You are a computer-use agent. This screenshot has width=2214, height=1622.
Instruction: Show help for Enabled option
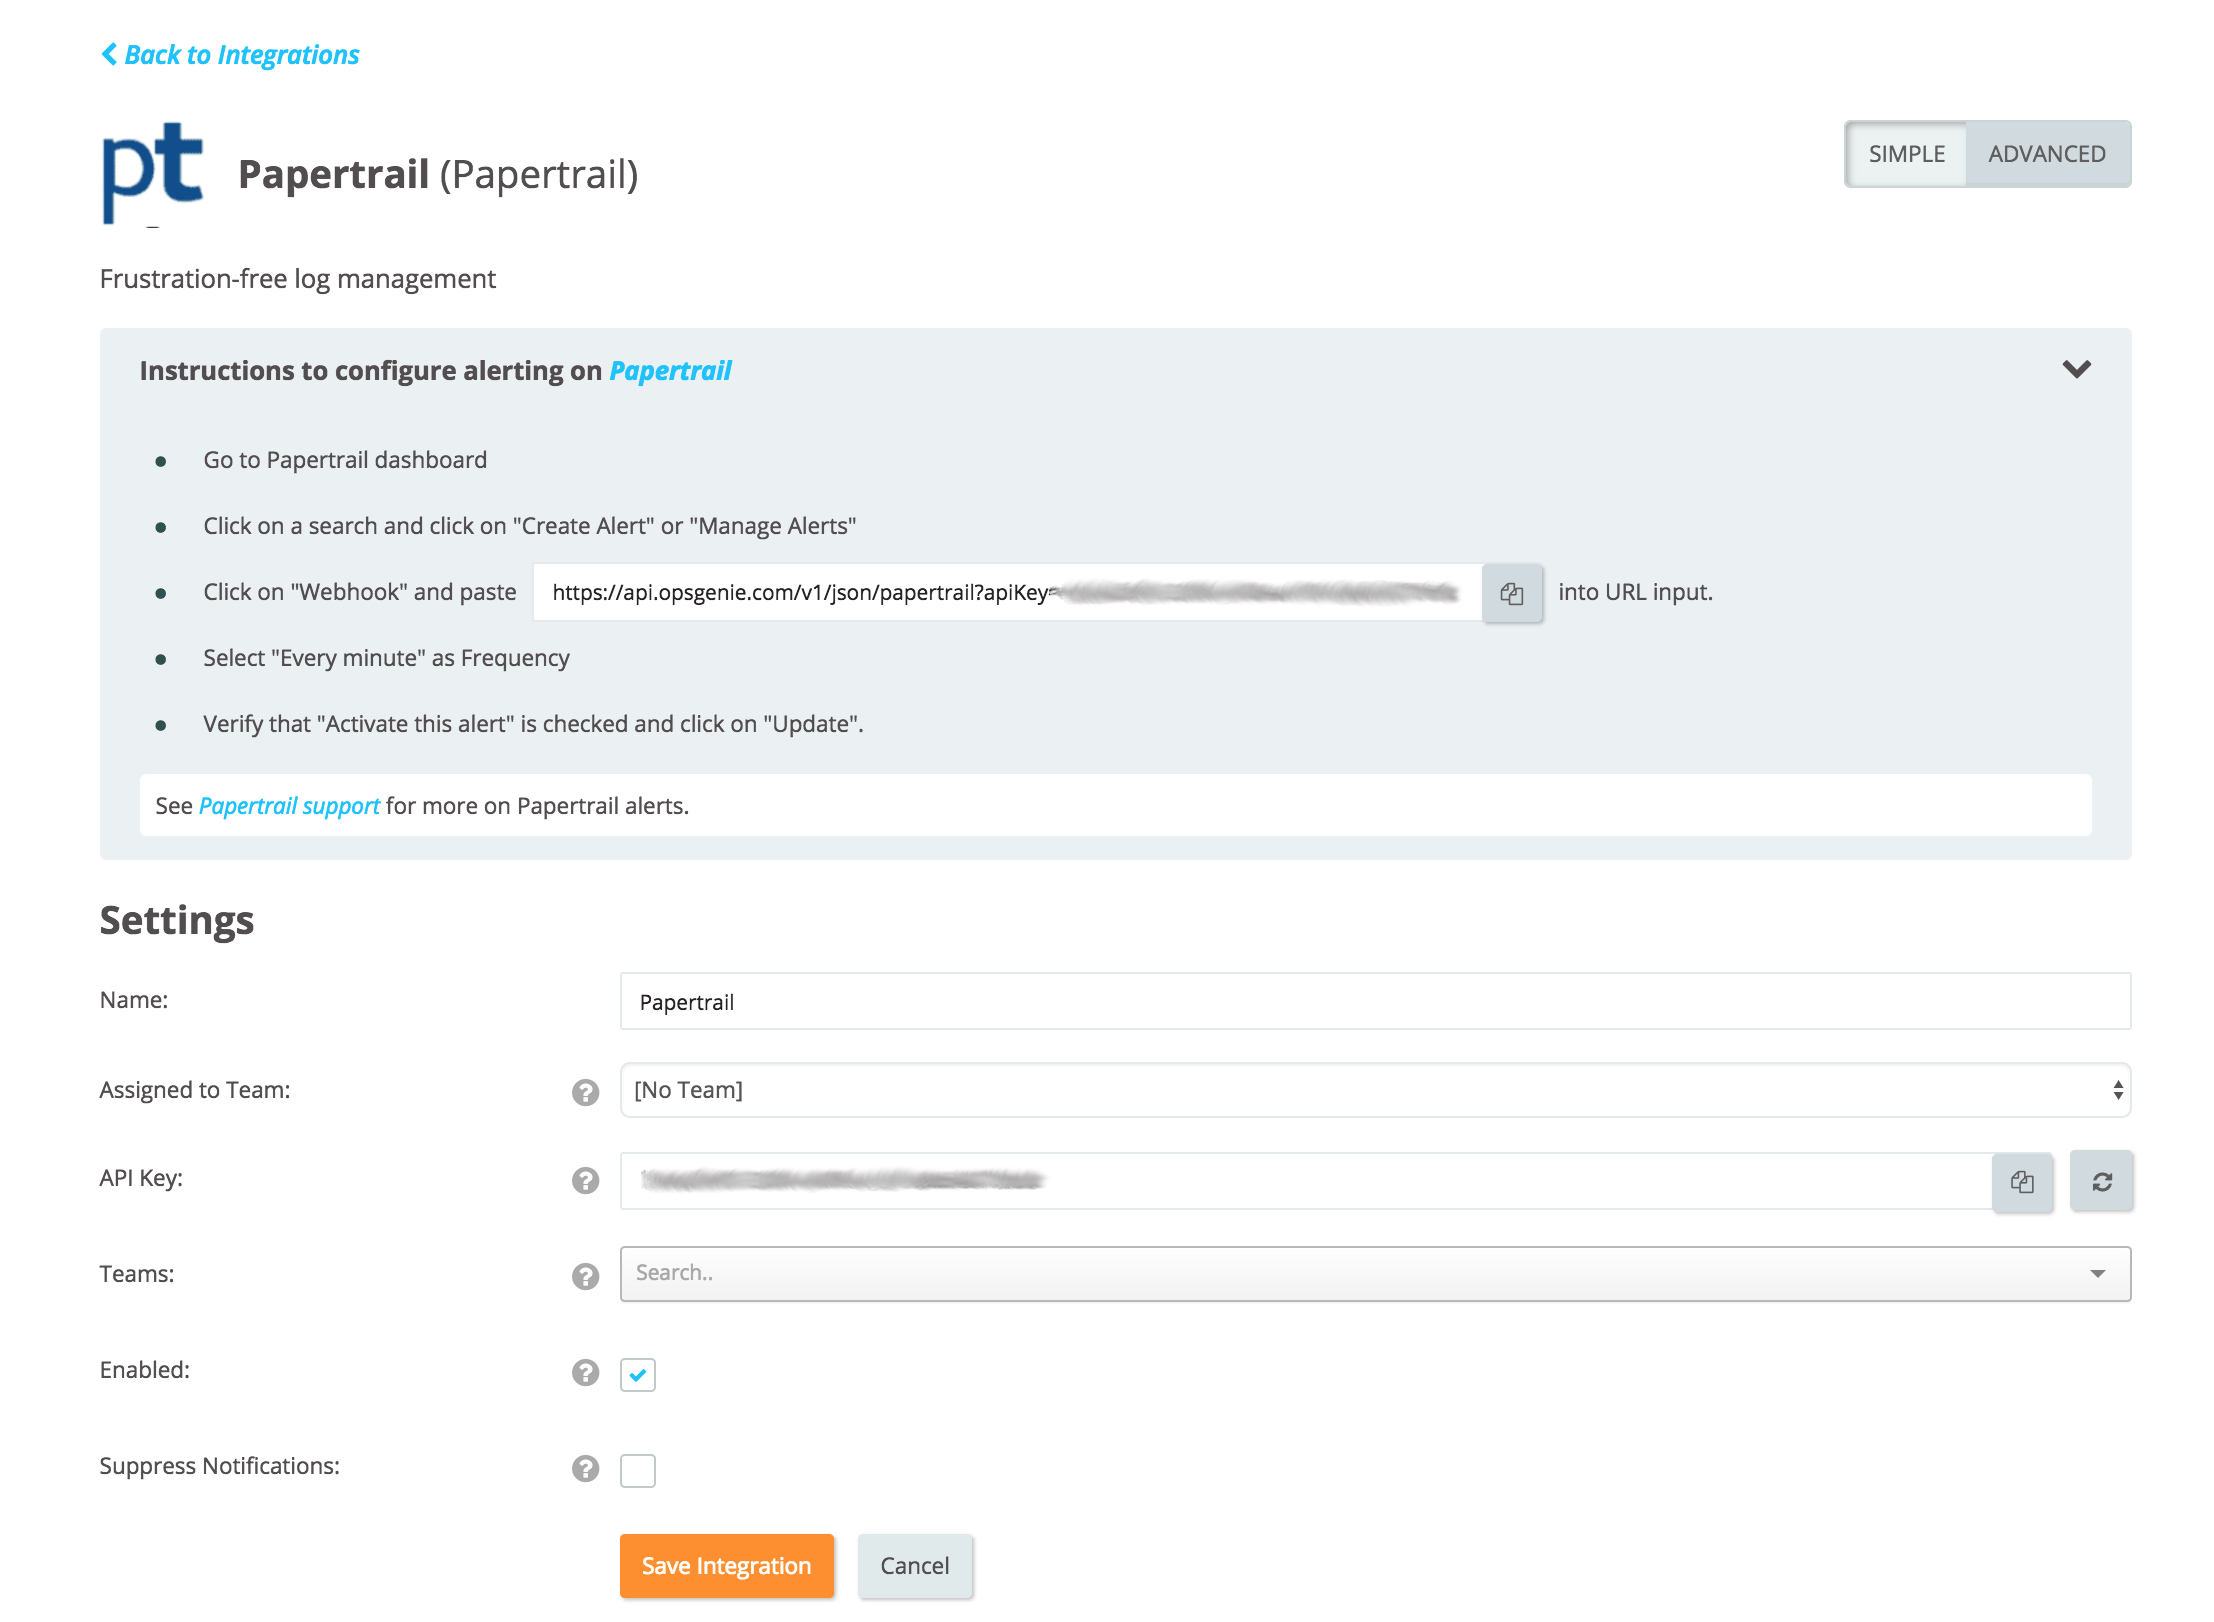(585, 1372)
